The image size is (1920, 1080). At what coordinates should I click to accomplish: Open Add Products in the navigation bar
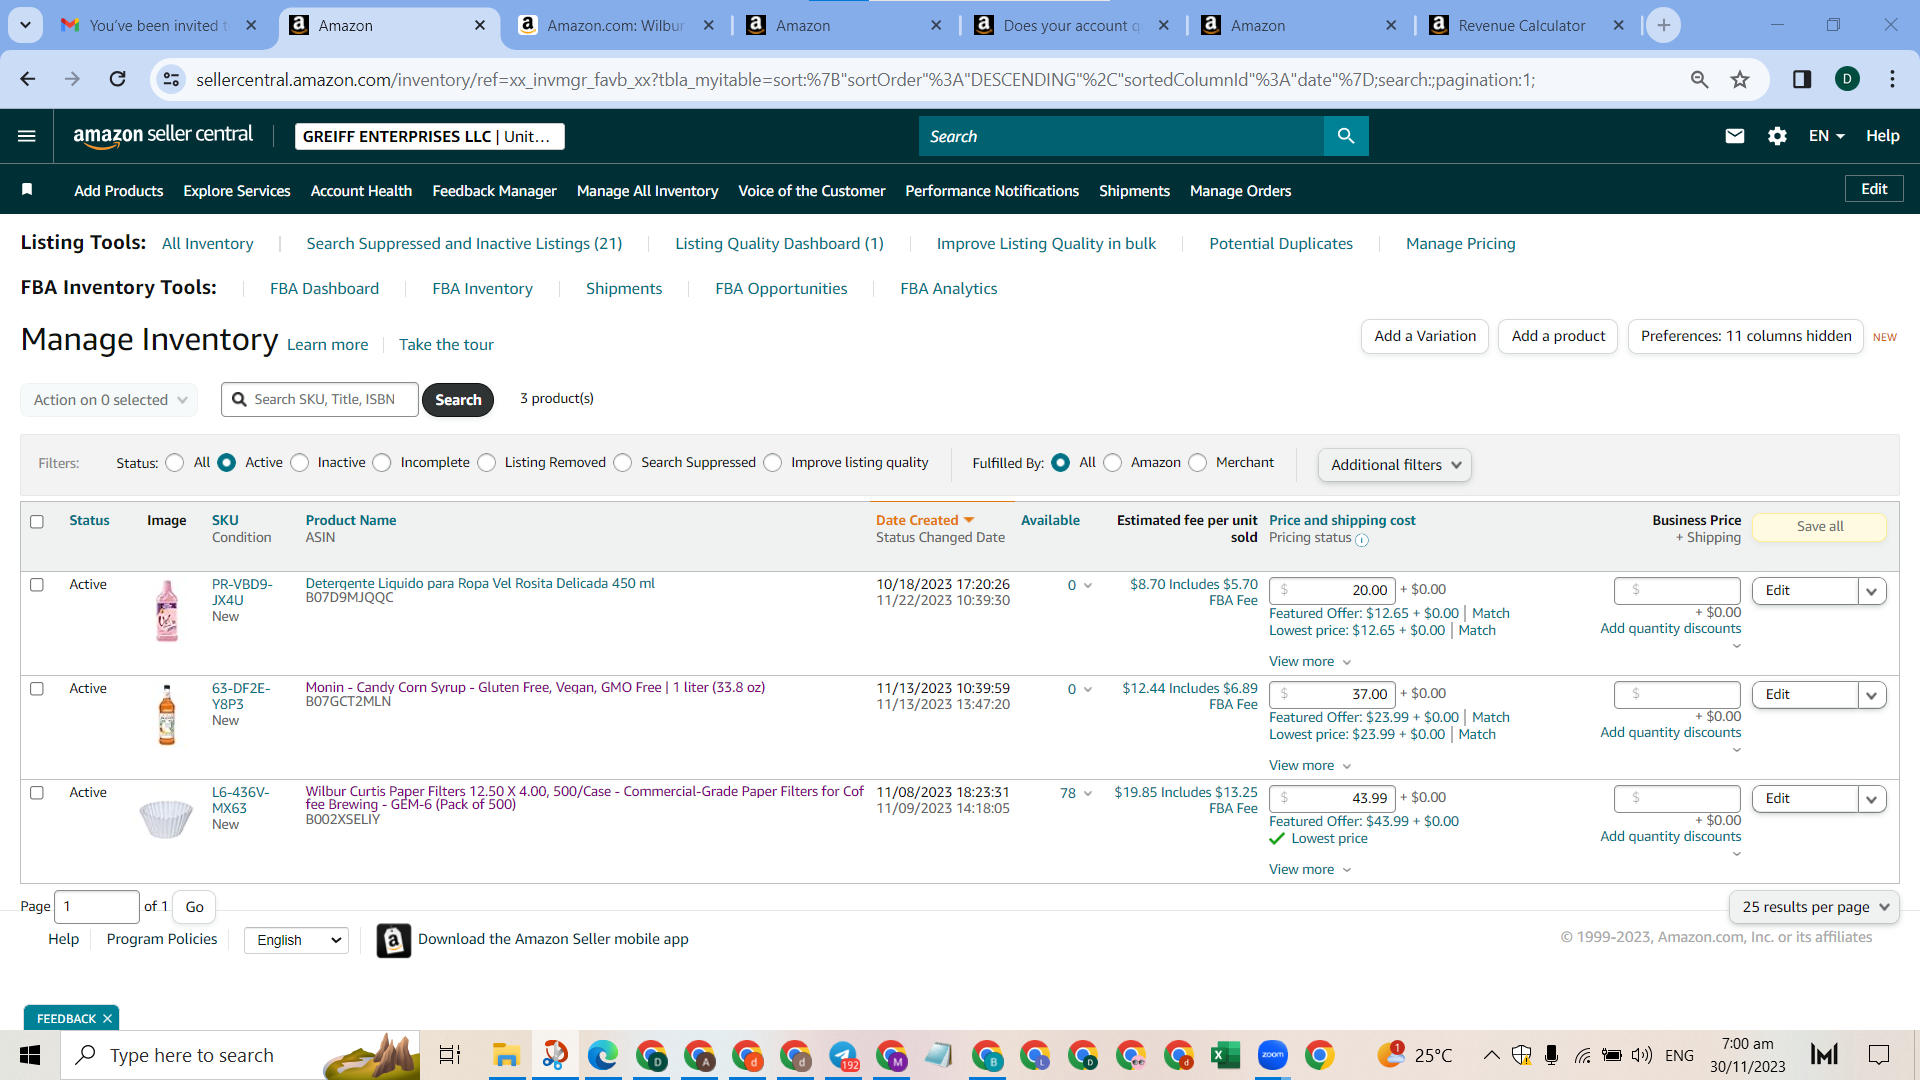coord(118,191)
